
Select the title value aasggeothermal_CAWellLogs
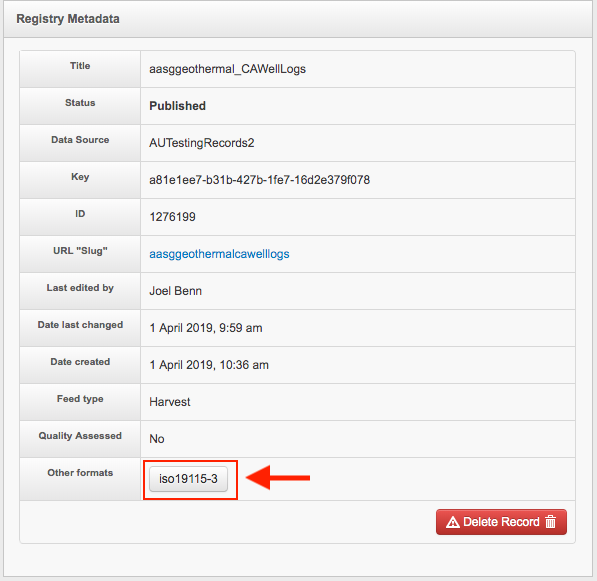point(227,69)
